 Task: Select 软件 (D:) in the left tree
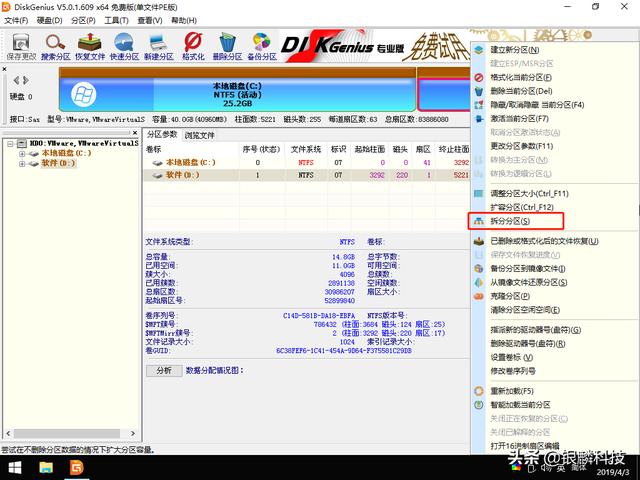[58, 163]
